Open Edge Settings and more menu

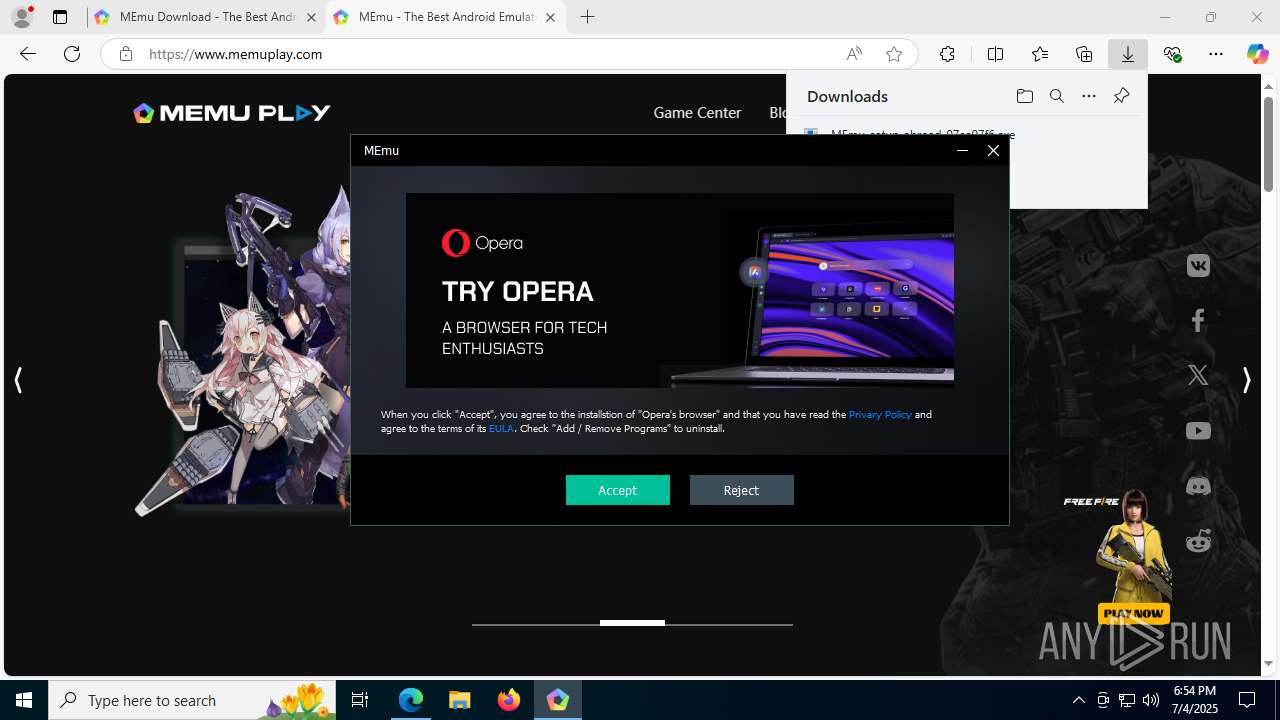pyautogui.click(x=1216, y=54)
